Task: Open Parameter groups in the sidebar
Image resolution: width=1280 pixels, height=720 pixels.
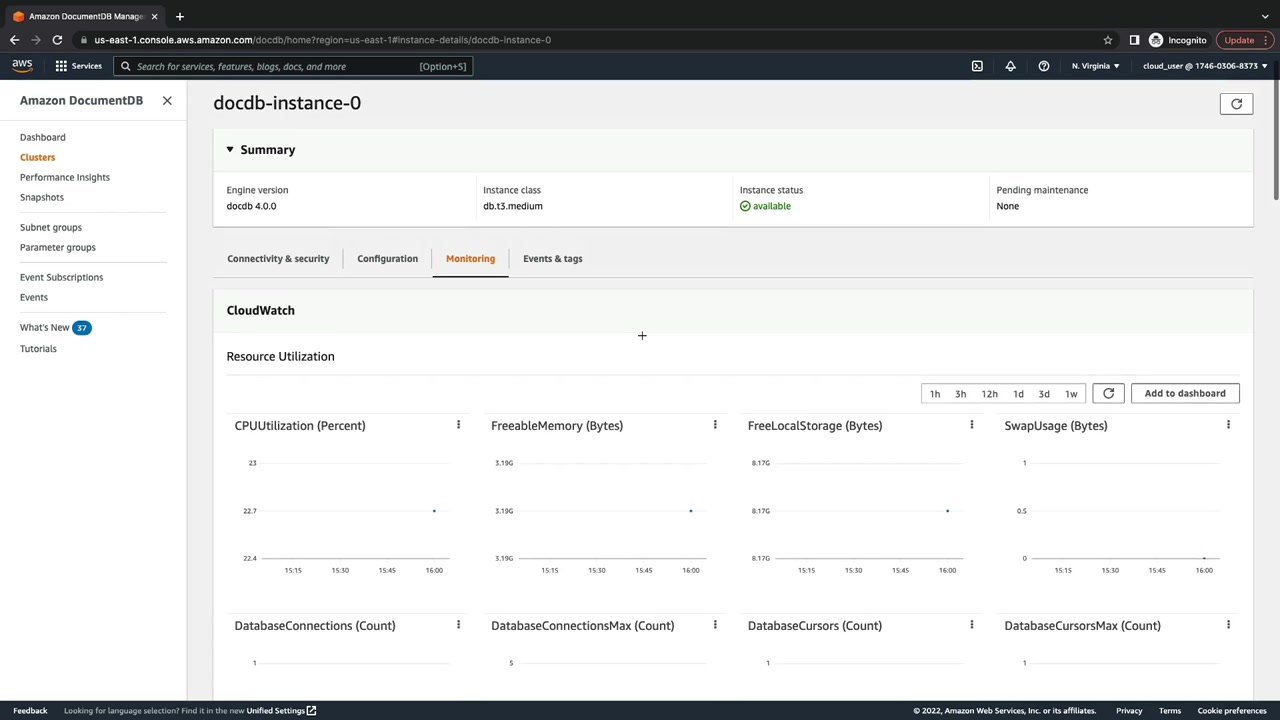Action: pos(58,247)
